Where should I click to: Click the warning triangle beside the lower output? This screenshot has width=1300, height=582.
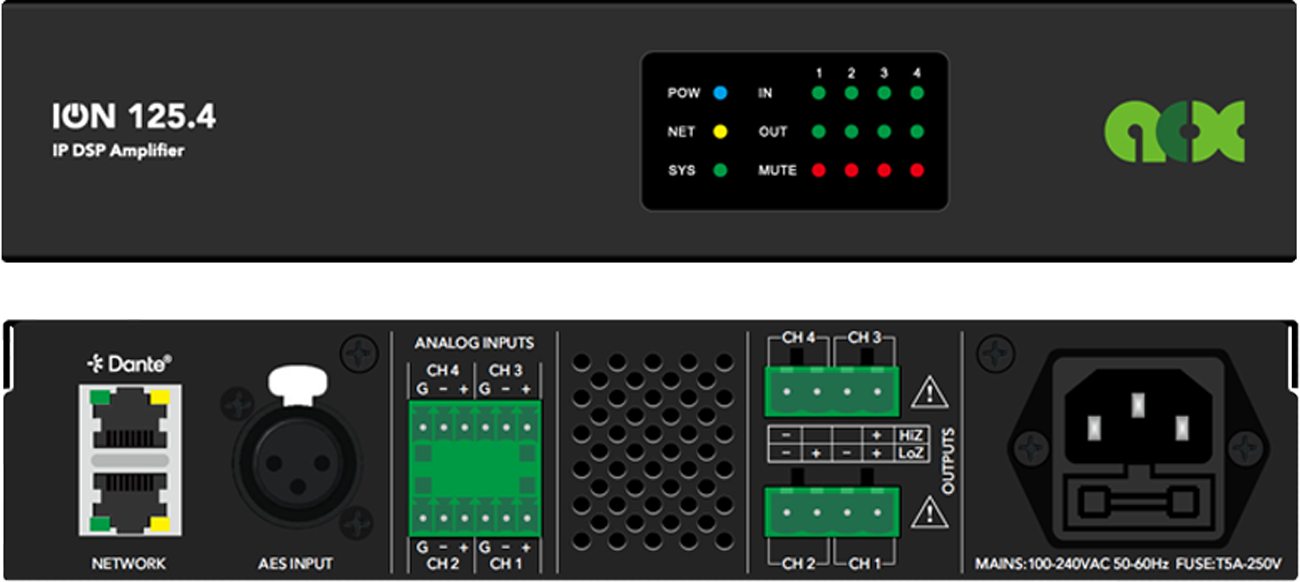932,512
